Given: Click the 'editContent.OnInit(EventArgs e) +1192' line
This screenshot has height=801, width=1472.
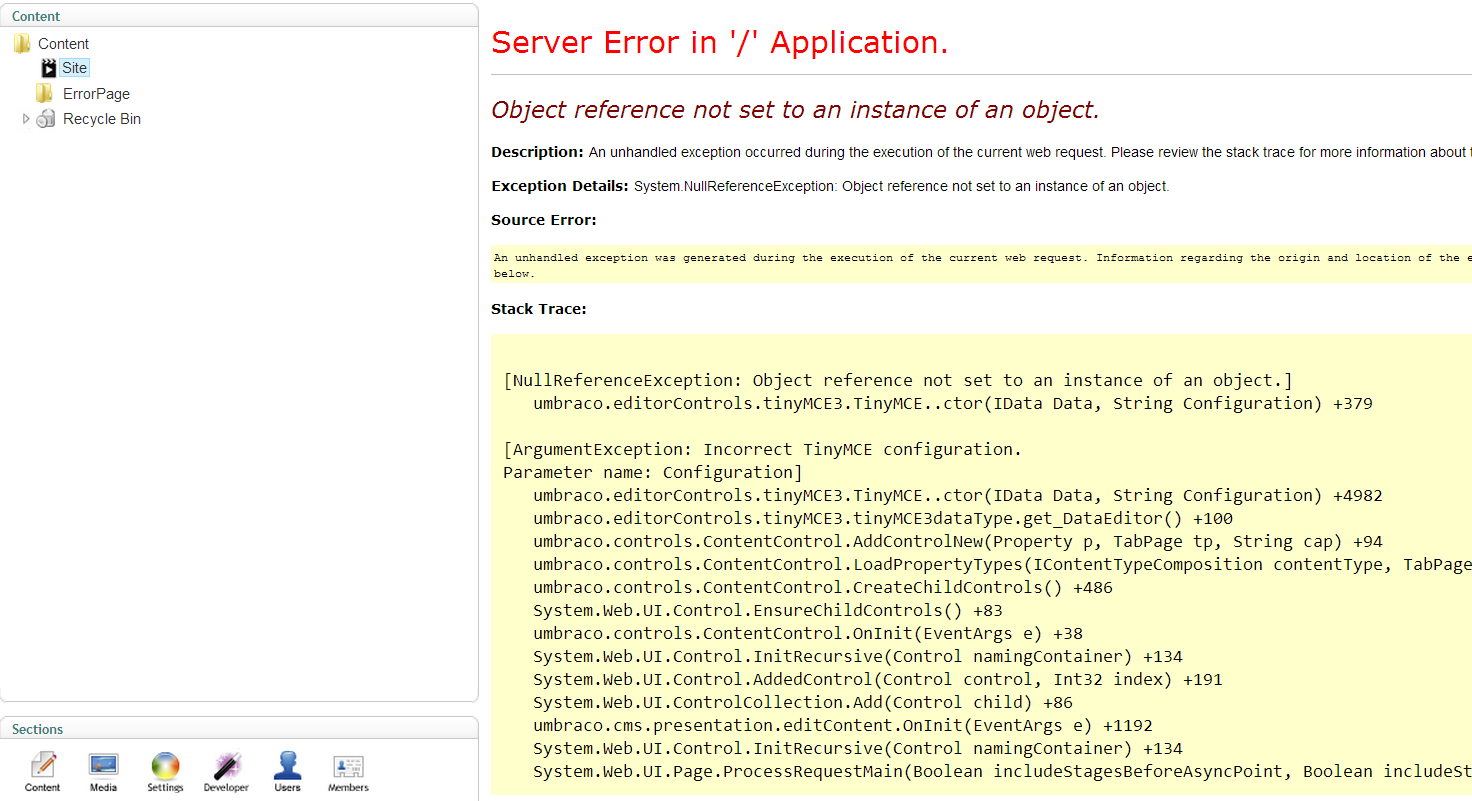Looking at the screenshot, I should coord(843,725).
